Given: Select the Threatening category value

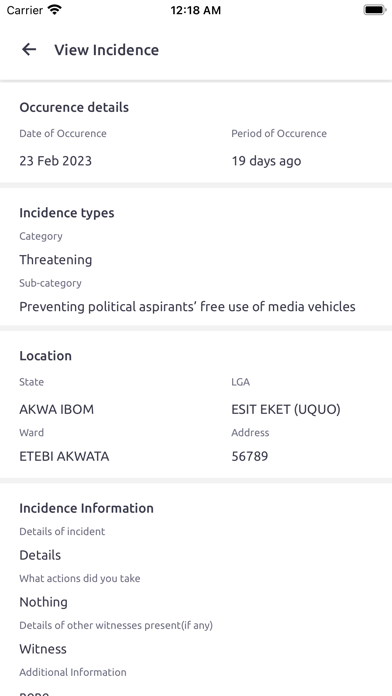Looking at the screenshot, I should [55, 260].
